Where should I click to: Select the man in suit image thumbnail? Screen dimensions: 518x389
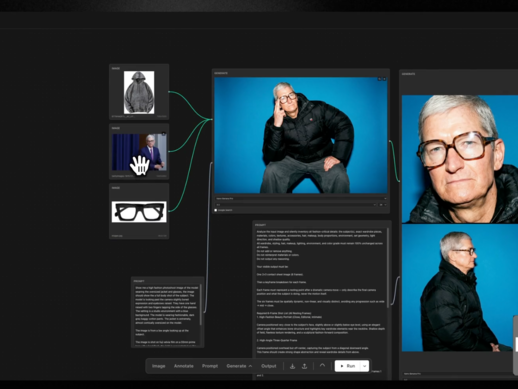[139, 152]
